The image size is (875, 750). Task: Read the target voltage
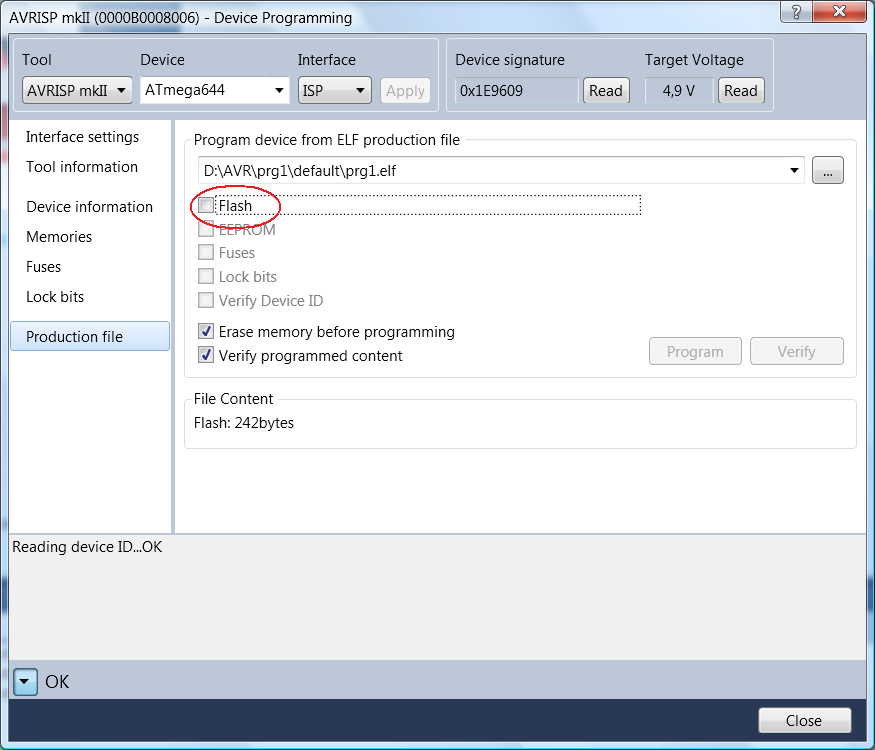741,90
